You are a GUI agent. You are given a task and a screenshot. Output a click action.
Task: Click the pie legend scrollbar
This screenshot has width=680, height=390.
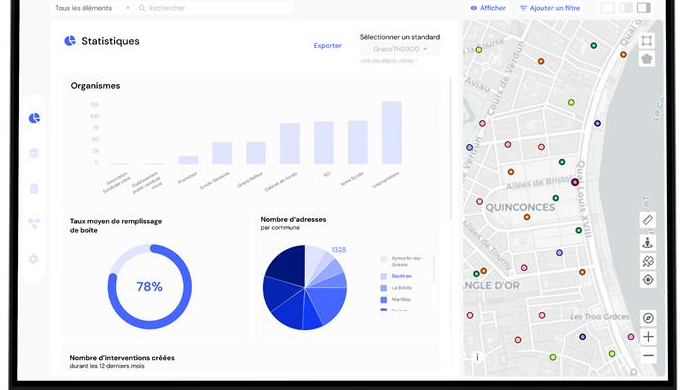[433, 269]
